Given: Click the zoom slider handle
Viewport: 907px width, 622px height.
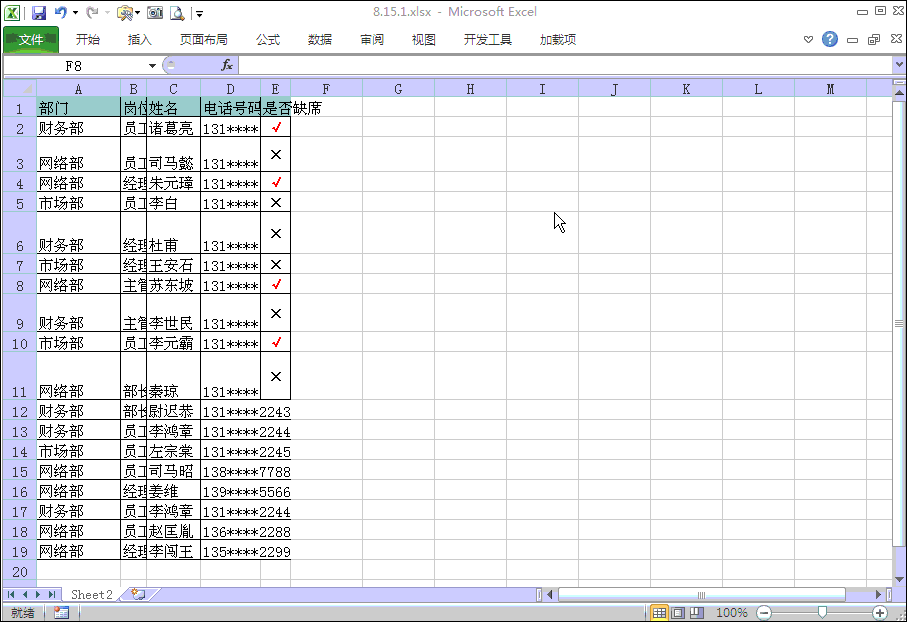Looking at the screenshot, I should pyautogui.click(x=822, y=612).
